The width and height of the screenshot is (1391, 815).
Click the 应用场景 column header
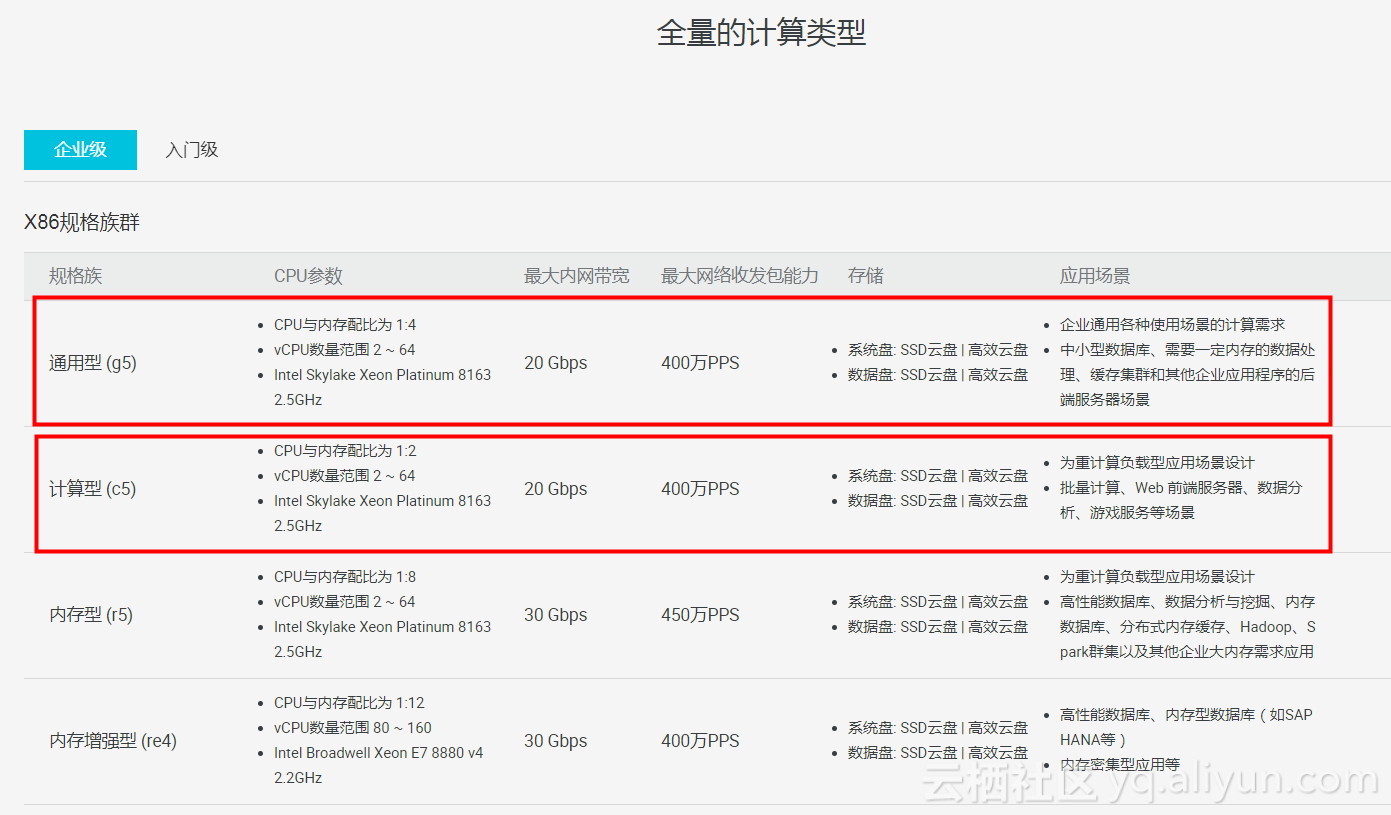pos(1095,276)
